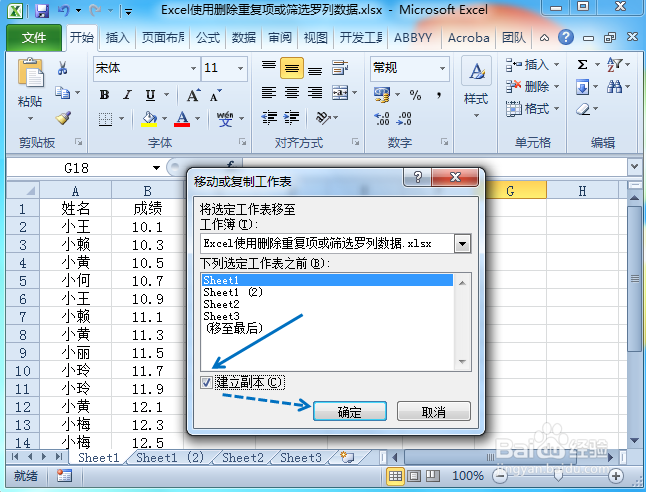646x492 pixels.
Task: Apply accounting number format icon
Action: tap(382, 95)
